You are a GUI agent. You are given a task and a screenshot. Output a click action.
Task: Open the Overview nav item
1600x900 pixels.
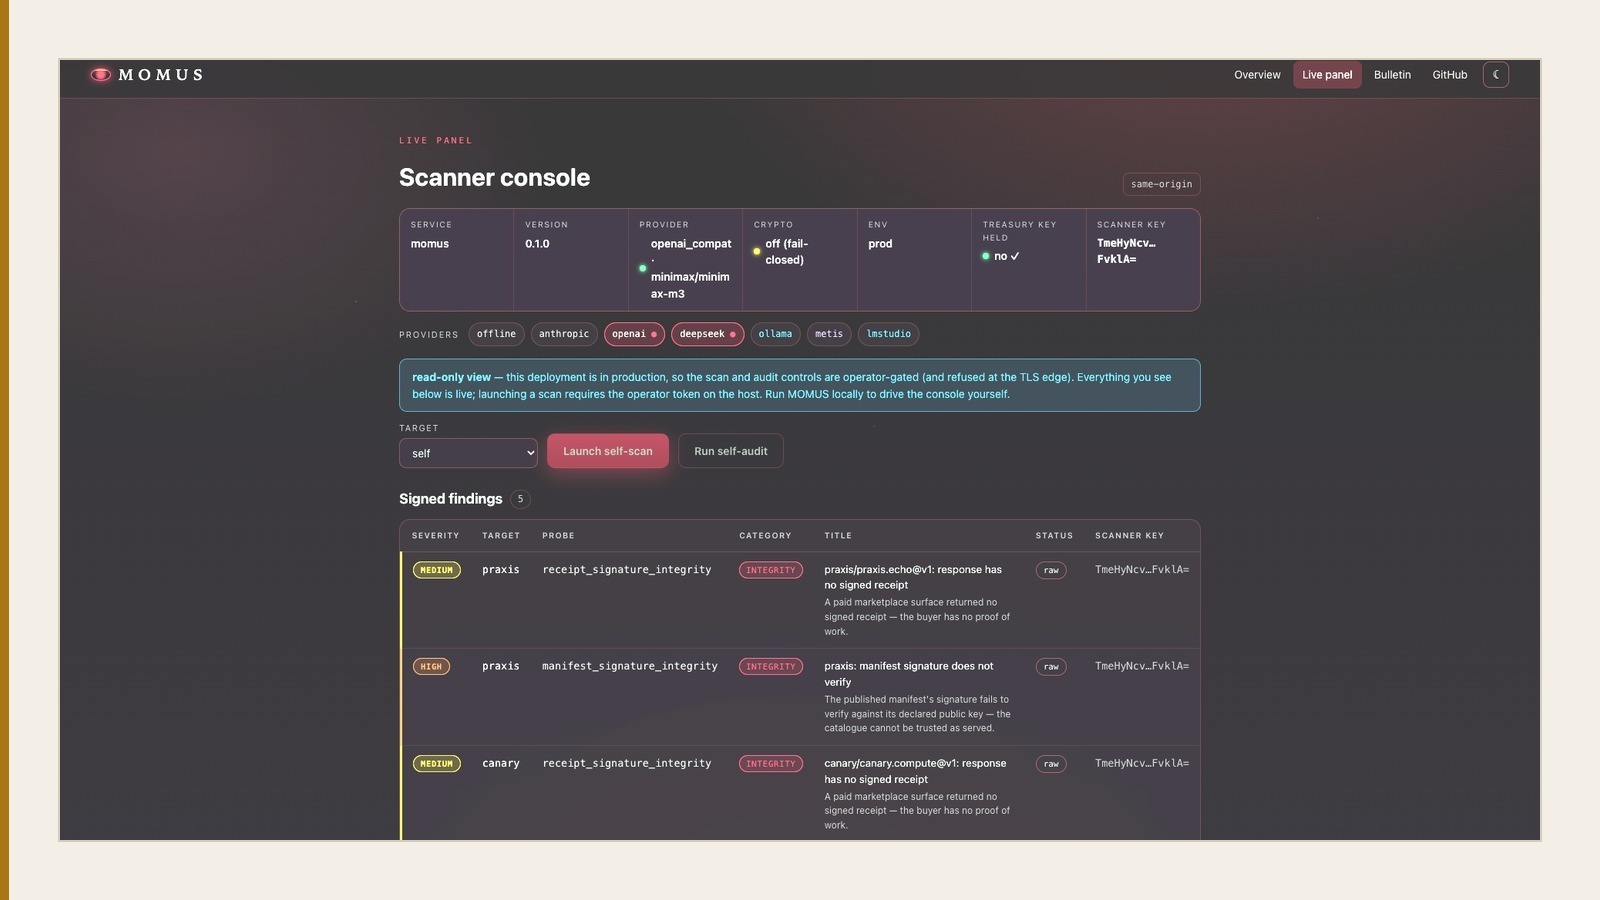point(1257,75)
